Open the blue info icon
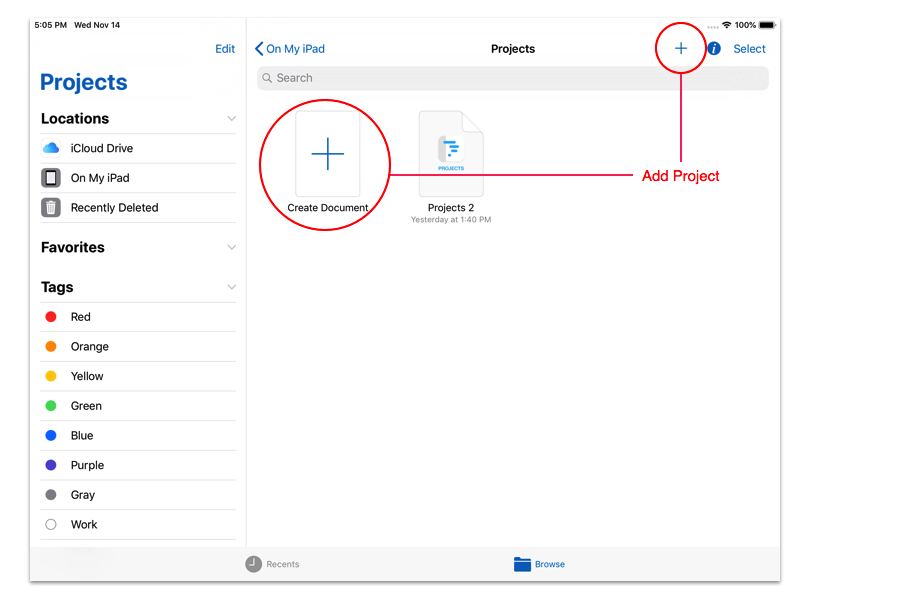The width and height of the screenshot is (902, 600). click(714, 48)
